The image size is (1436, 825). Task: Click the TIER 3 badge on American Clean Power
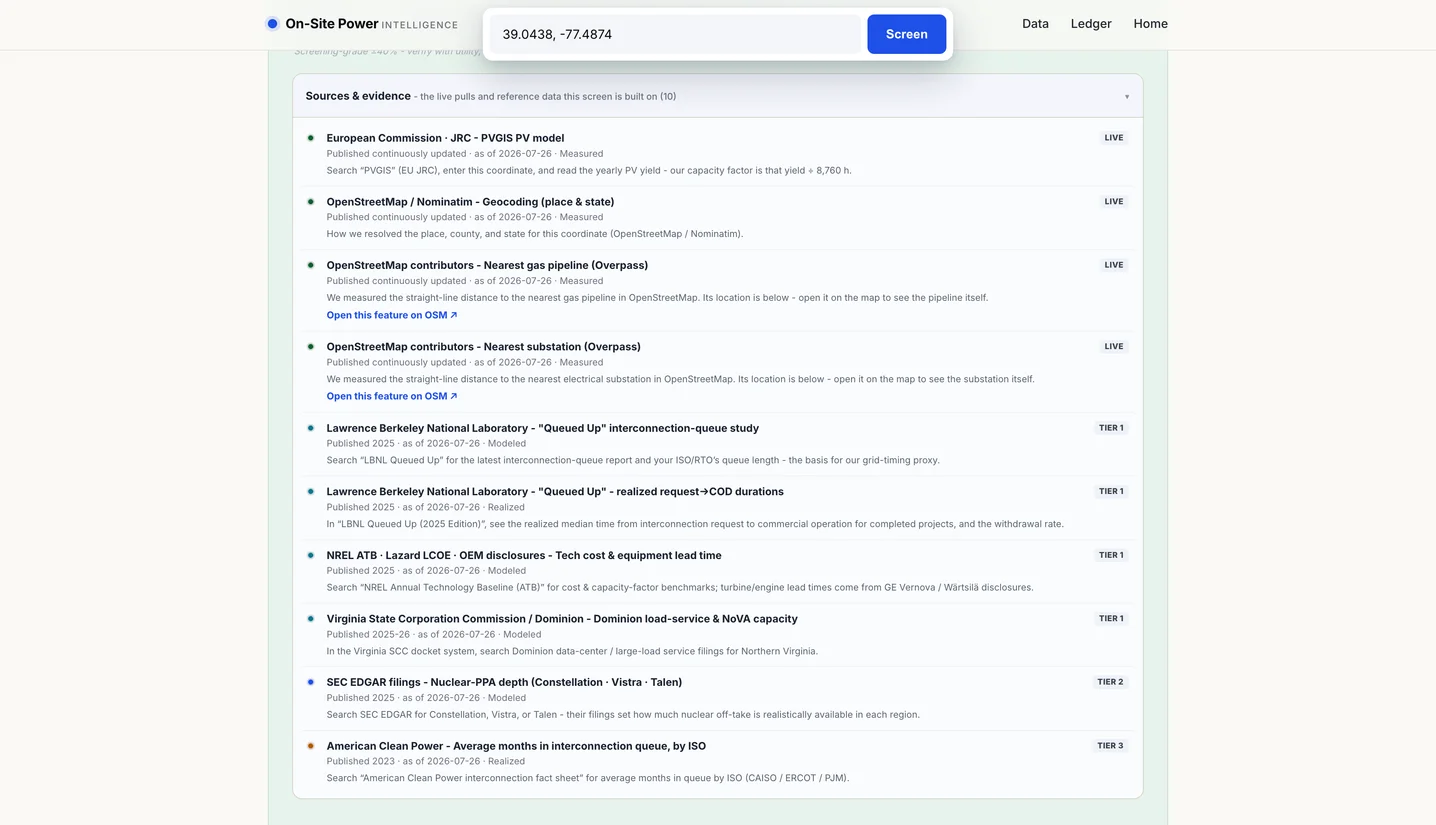[1111, 746]
